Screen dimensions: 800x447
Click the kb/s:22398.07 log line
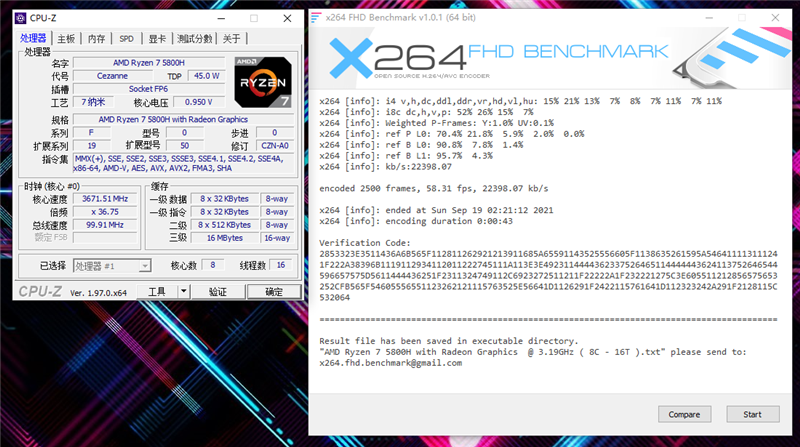pyautogui.click(x=385, y=167)
